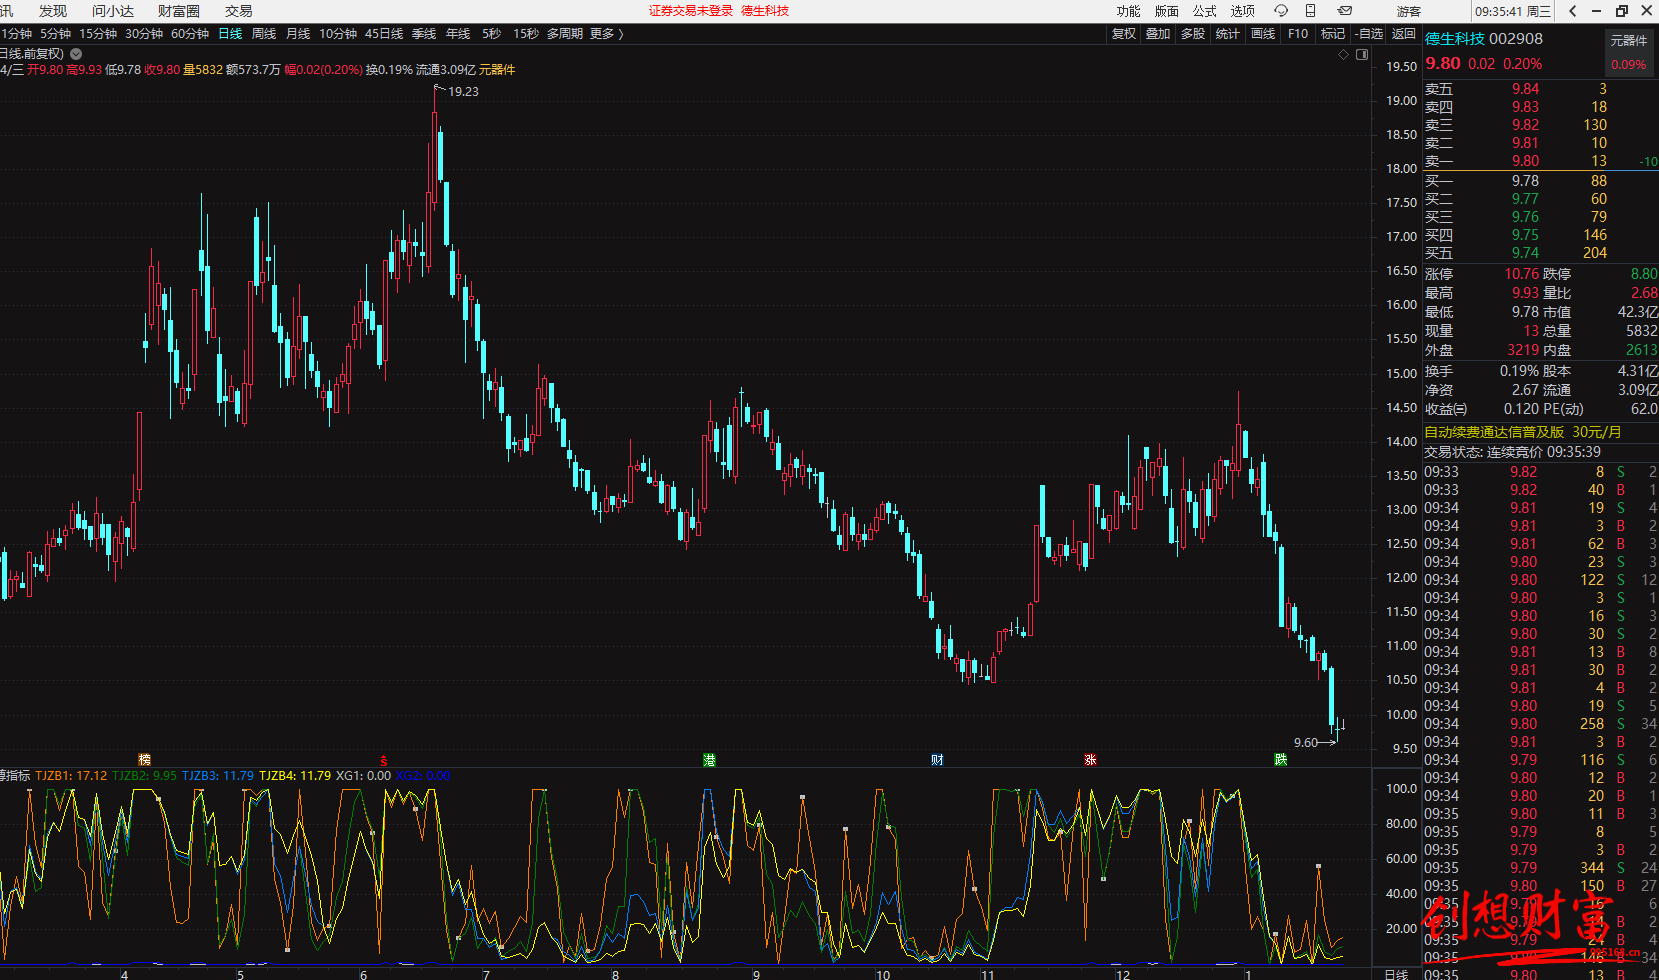Click the 返回 return button

1404,34
